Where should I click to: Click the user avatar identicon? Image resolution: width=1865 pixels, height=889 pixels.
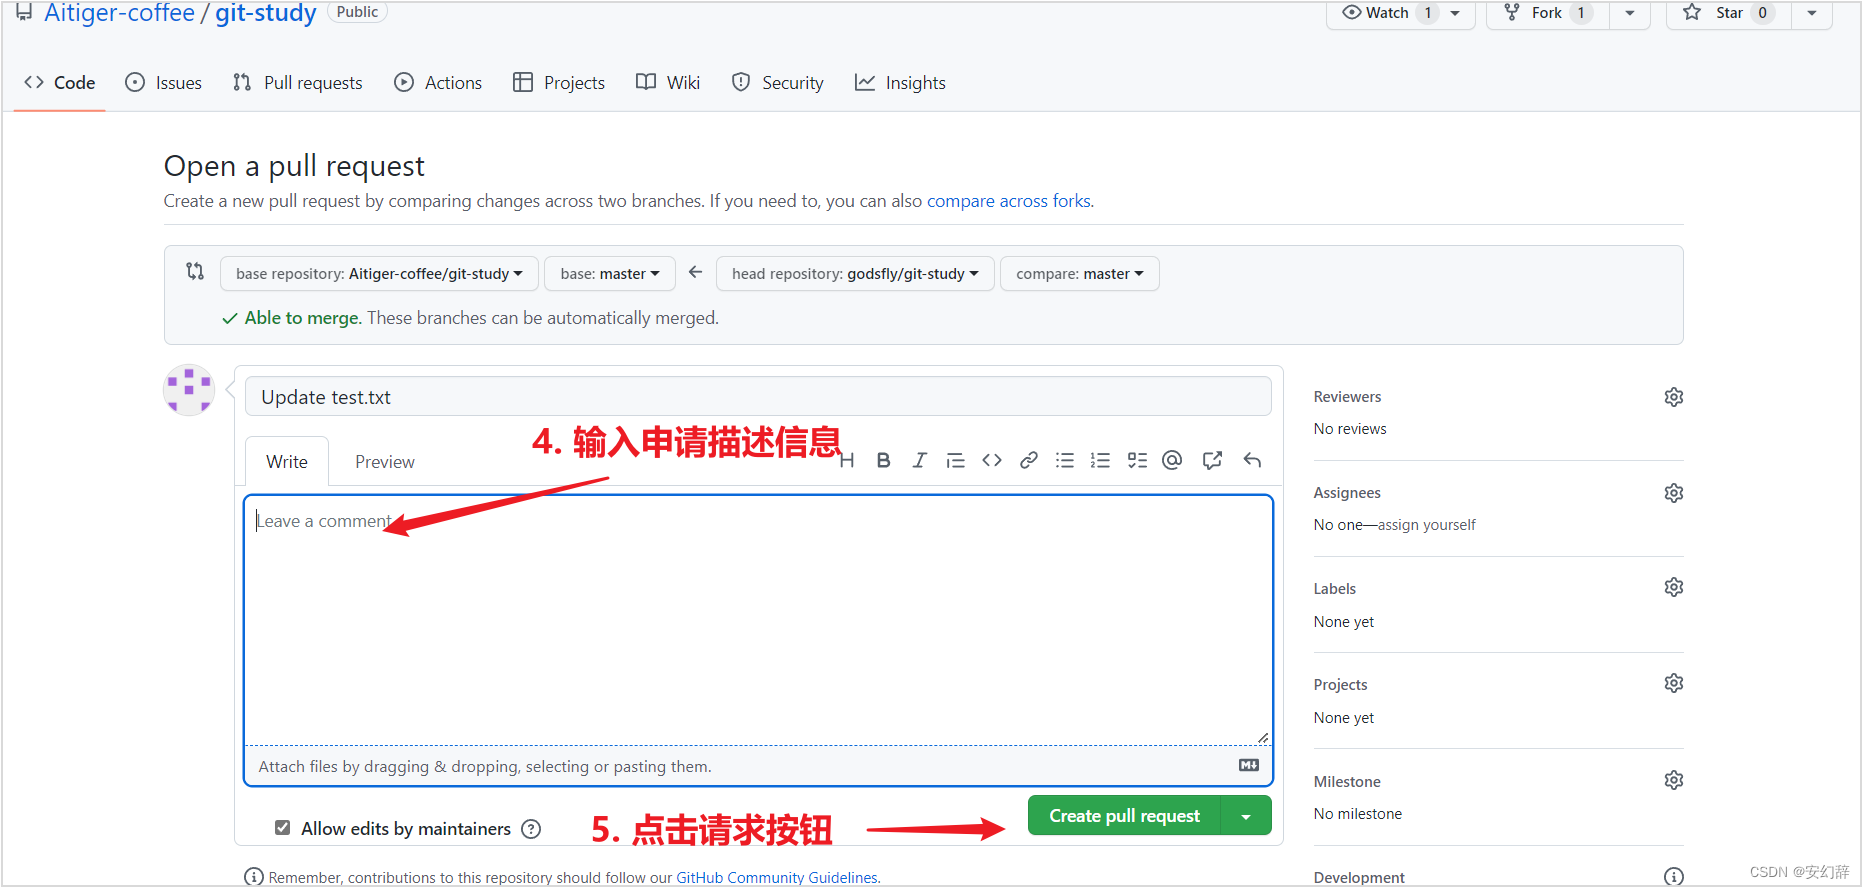[189, 390]
